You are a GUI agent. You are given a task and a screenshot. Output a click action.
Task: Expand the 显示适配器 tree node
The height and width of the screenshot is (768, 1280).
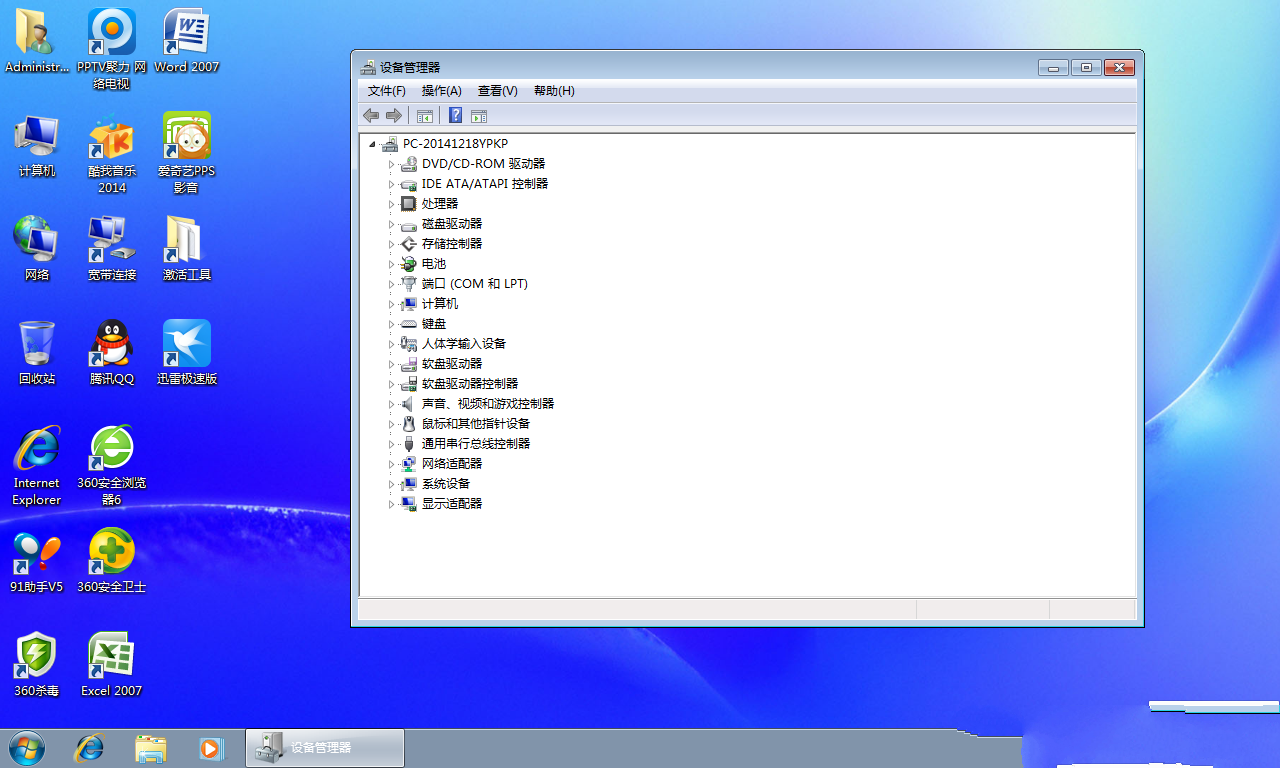tap(392, 504)
